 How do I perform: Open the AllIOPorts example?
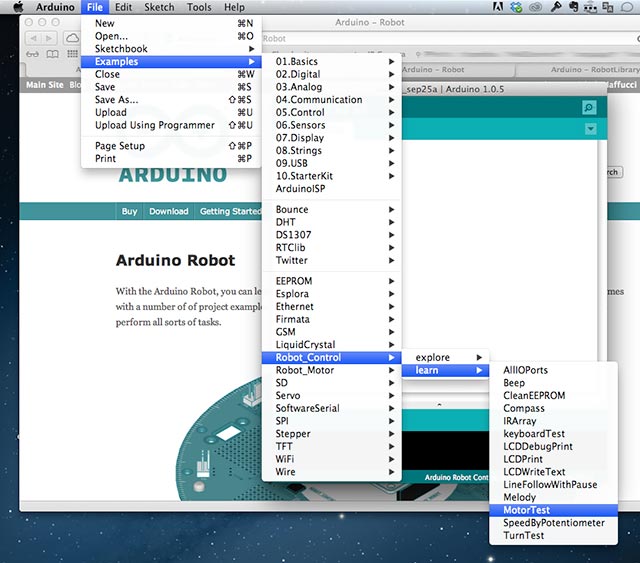pyautogui.click(x=553, y=370)
